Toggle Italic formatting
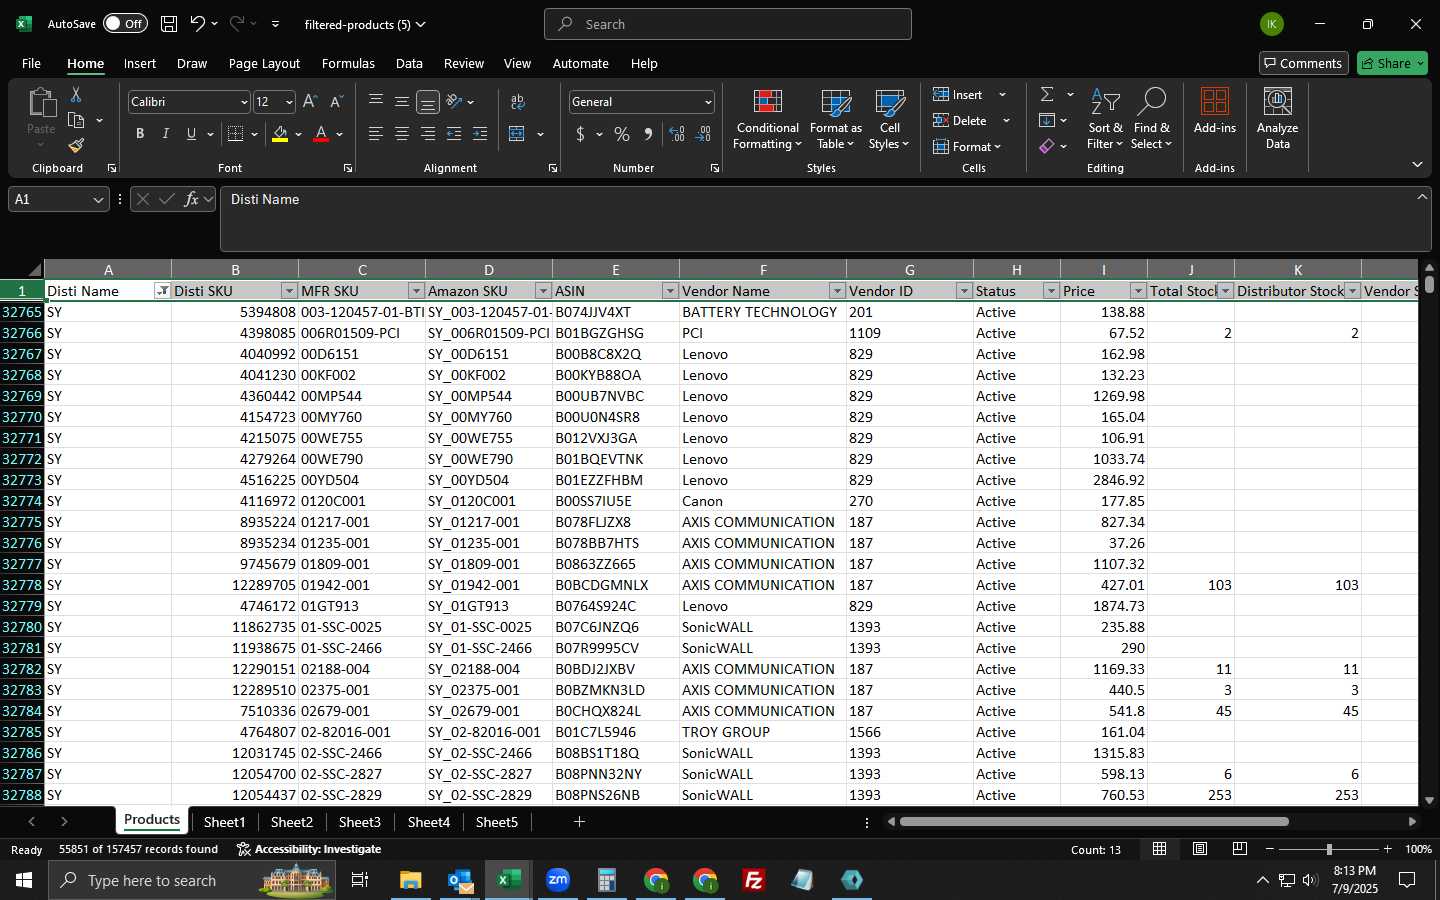Image resolution: width=1440 pixels, height=900 pixels. [166, 134]
